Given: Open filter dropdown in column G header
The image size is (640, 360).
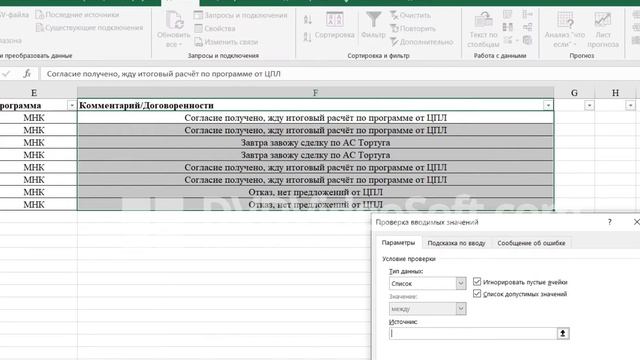Looking at the screenshot, I should click(589, 105).
